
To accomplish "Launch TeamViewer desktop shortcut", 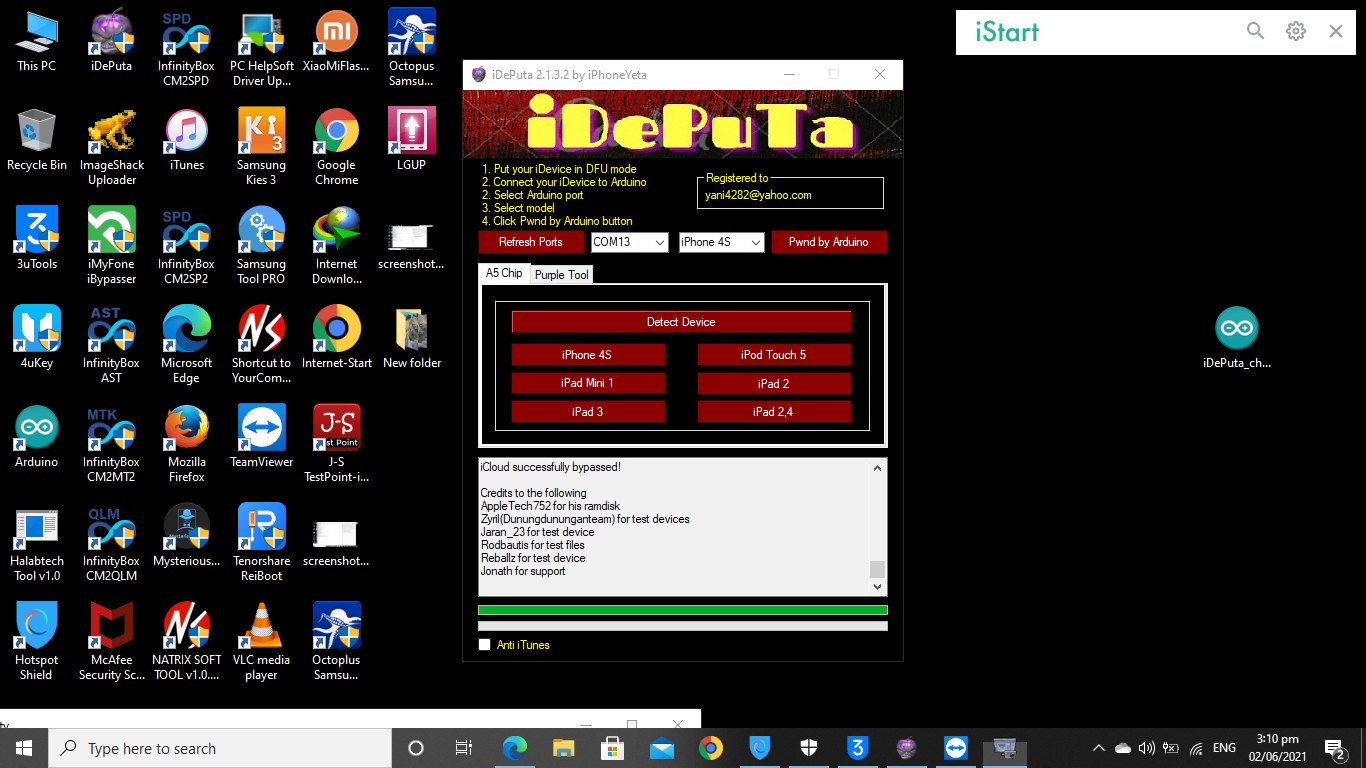I will click(x=261, y=438).
